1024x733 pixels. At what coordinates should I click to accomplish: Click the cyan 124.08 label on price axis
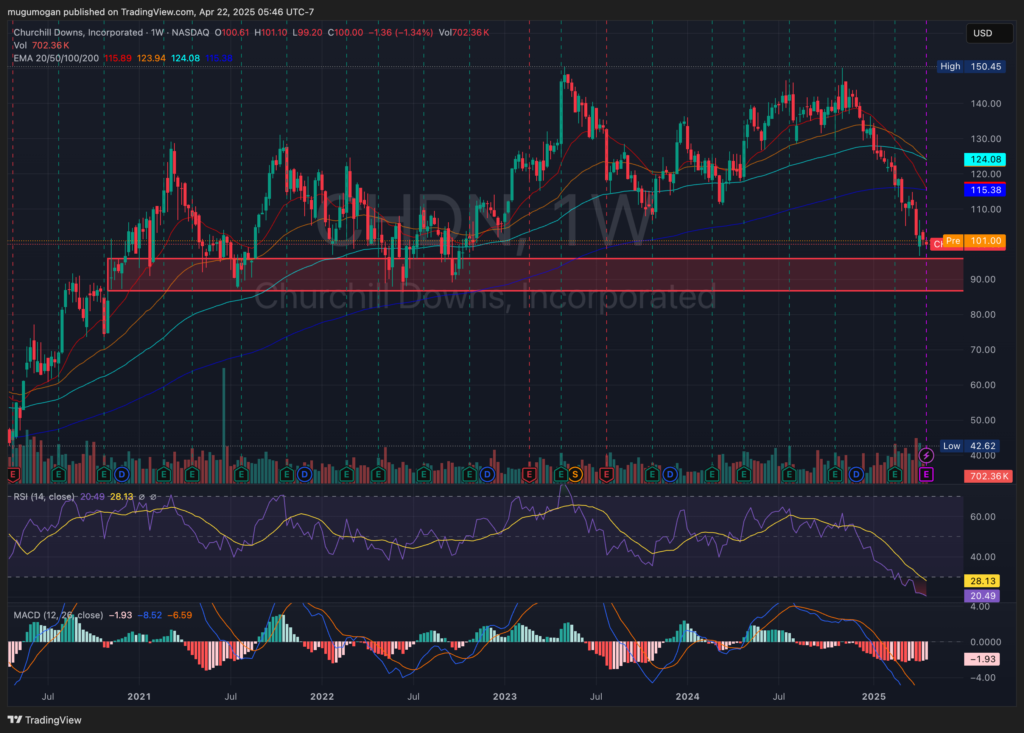[x=985, y=159]
